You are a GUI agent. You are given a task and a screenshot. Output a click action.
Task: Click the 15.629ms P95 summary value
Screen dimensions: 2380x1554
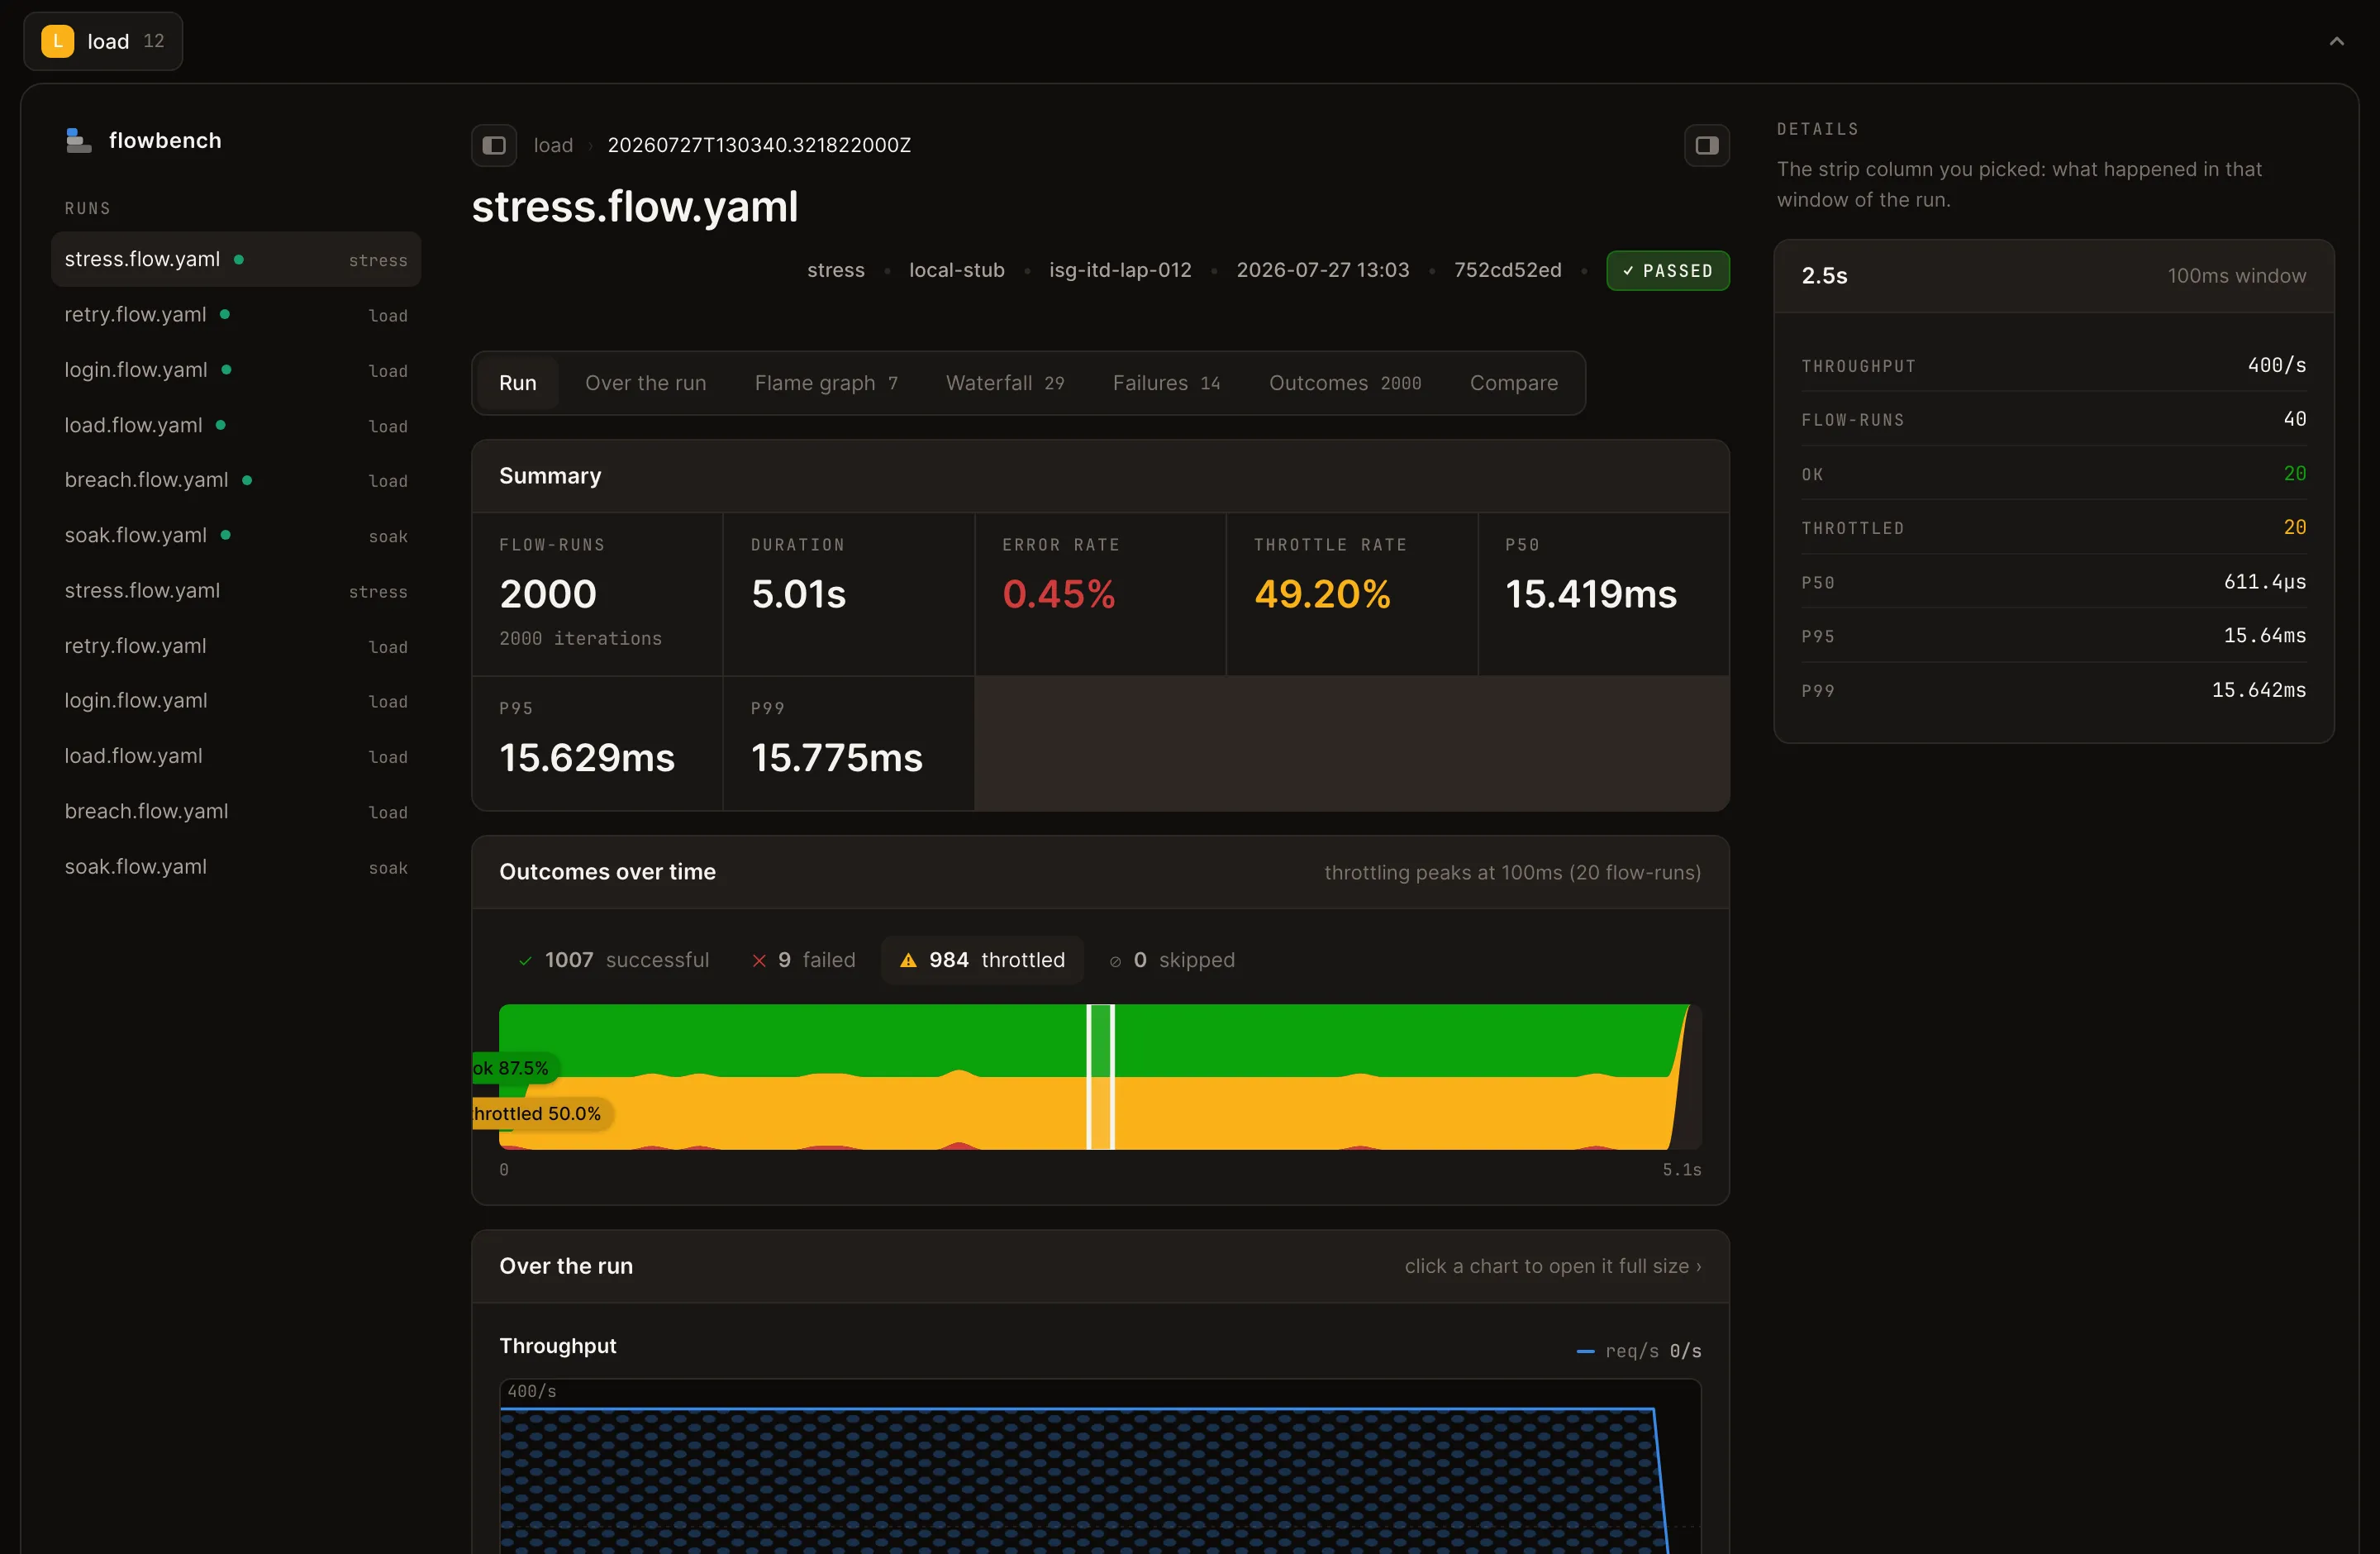587,758
